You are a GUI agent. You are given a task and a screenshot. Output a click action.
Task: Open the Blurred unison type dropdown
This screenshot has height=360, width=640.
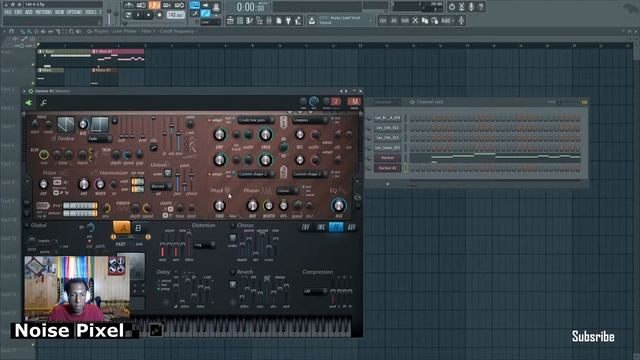click(161, 187)
